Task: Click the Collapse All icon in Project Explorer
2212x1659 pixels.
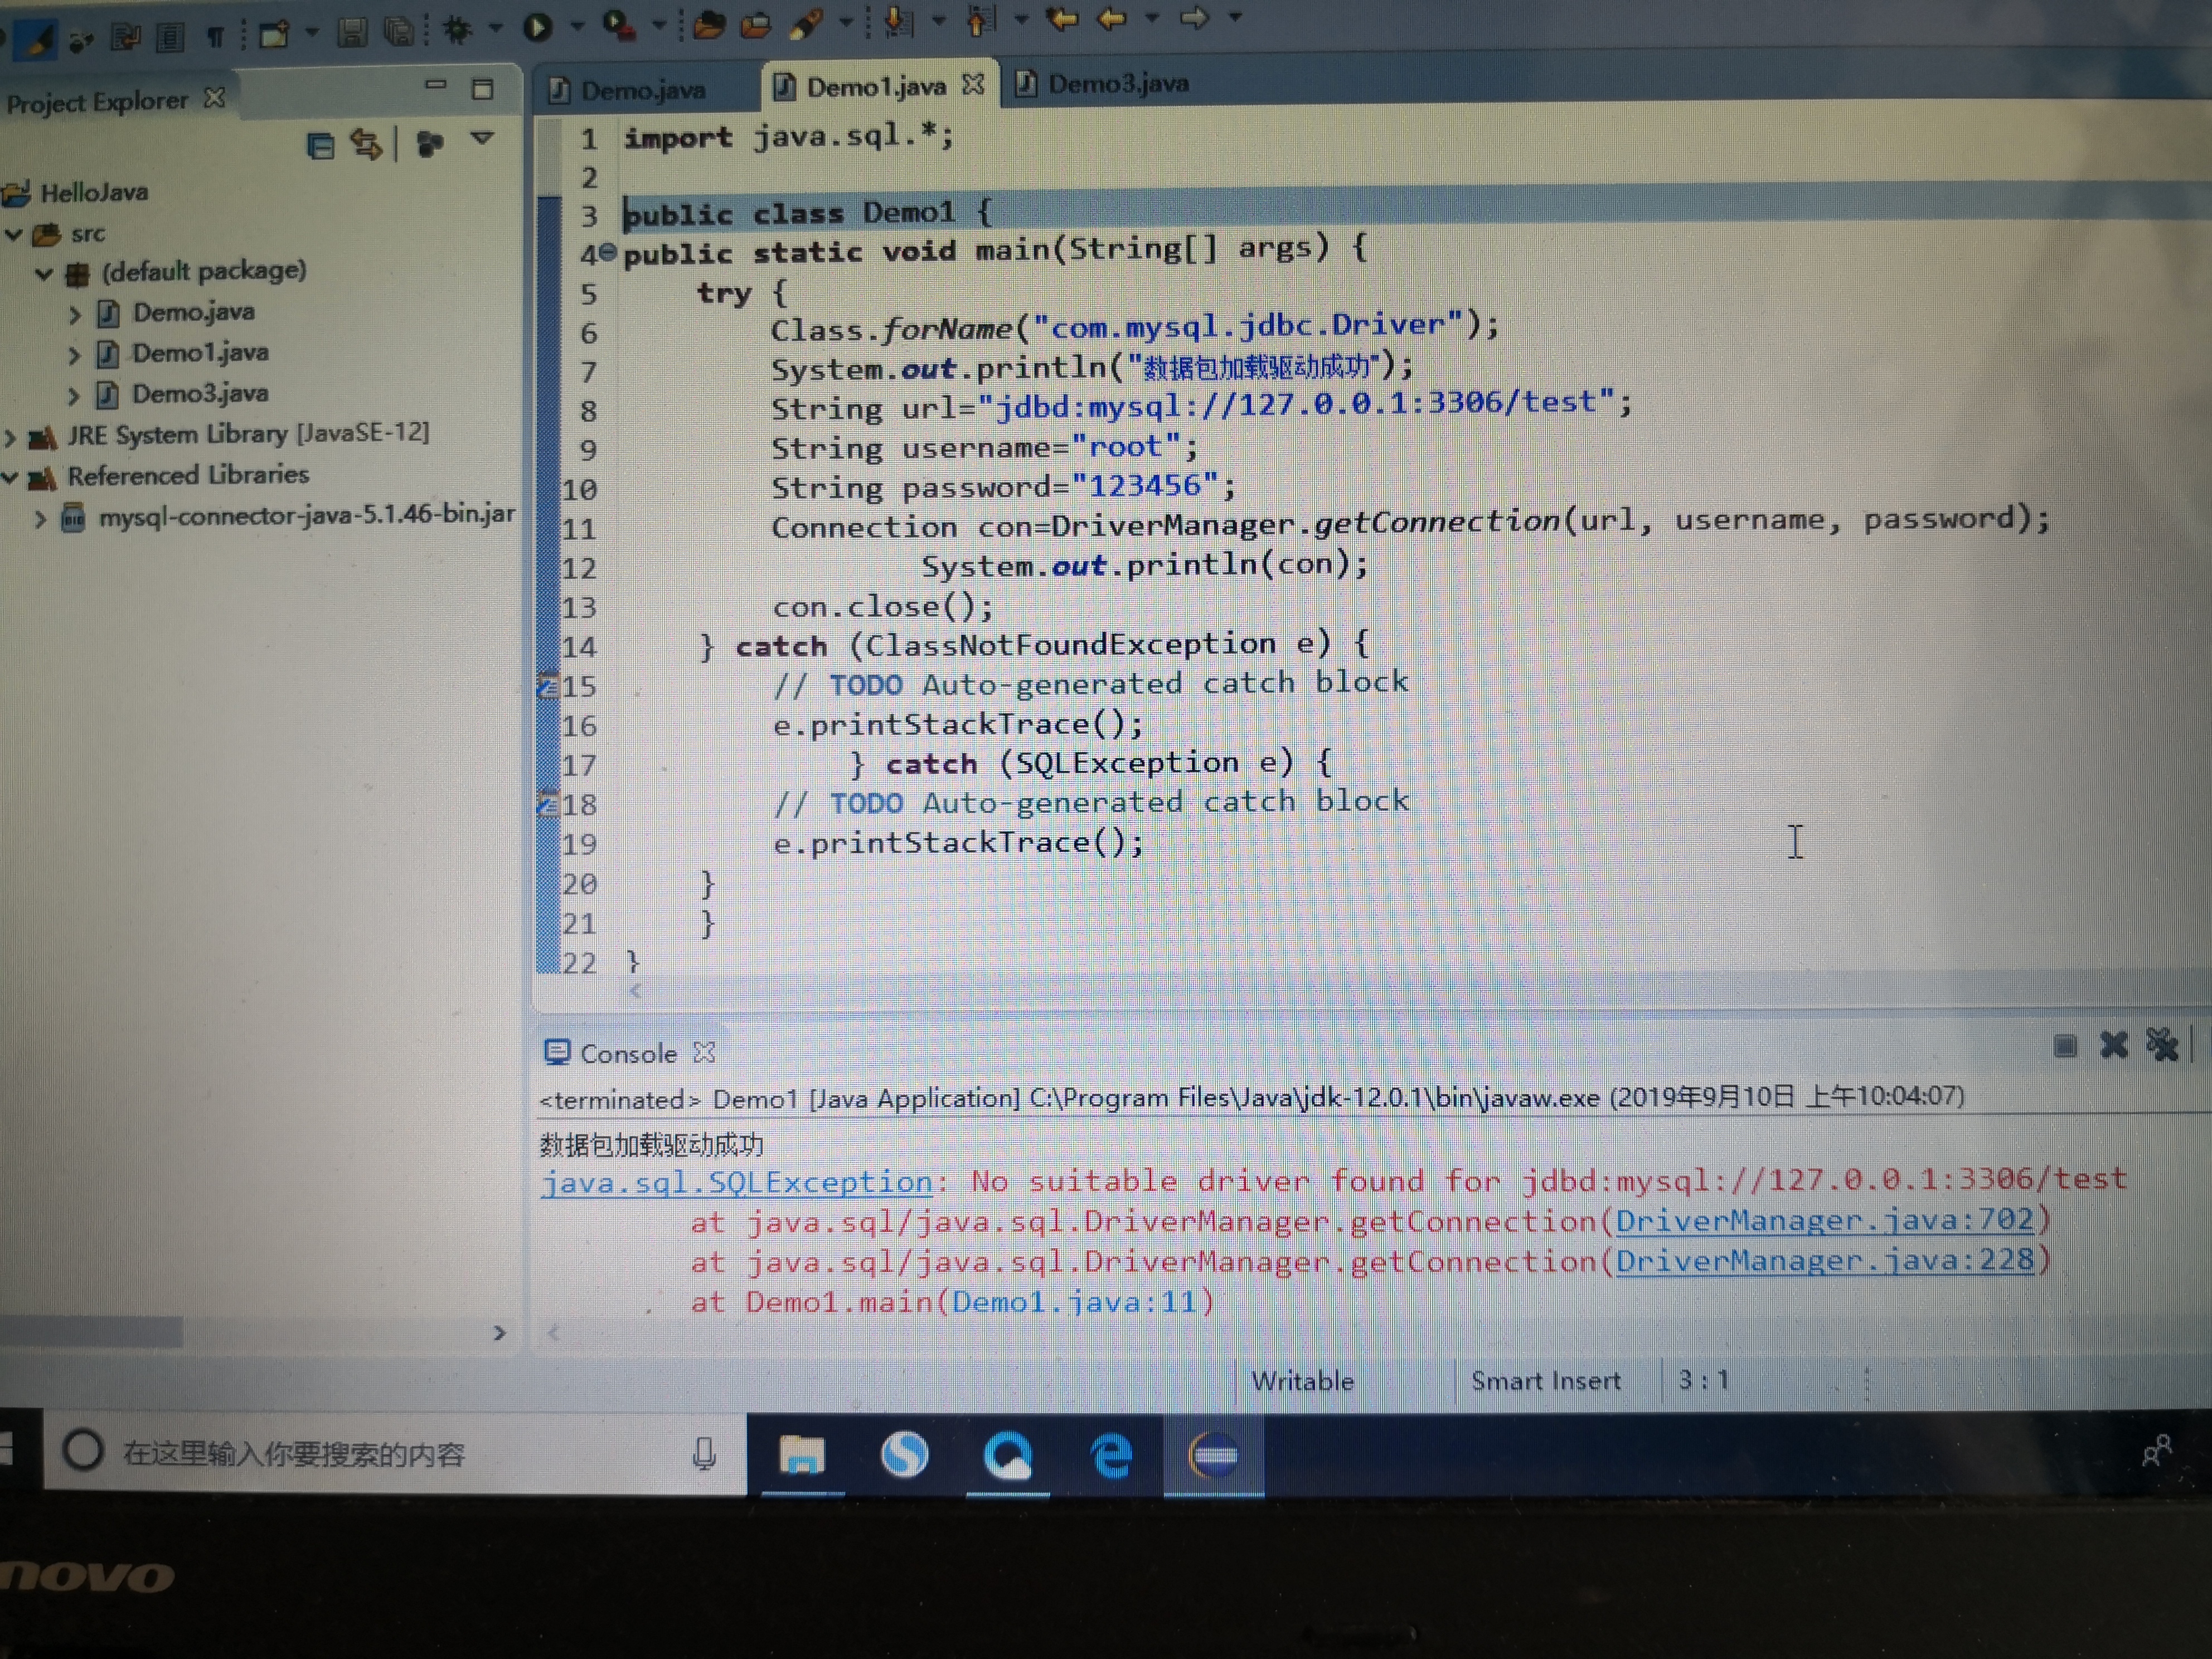Action: [x=320, y=146]
